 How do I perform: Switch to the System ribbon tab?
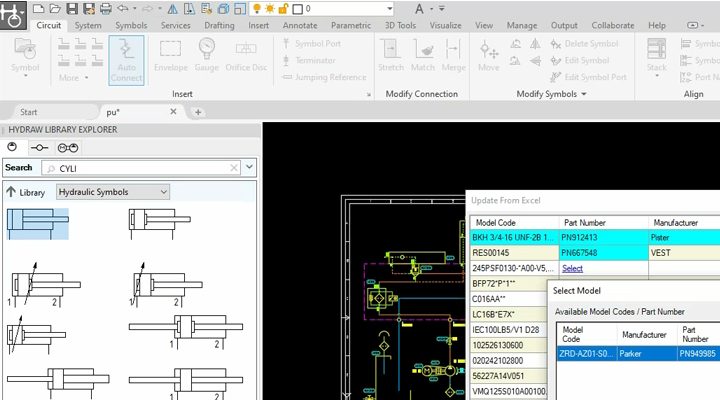pos(88,25)
